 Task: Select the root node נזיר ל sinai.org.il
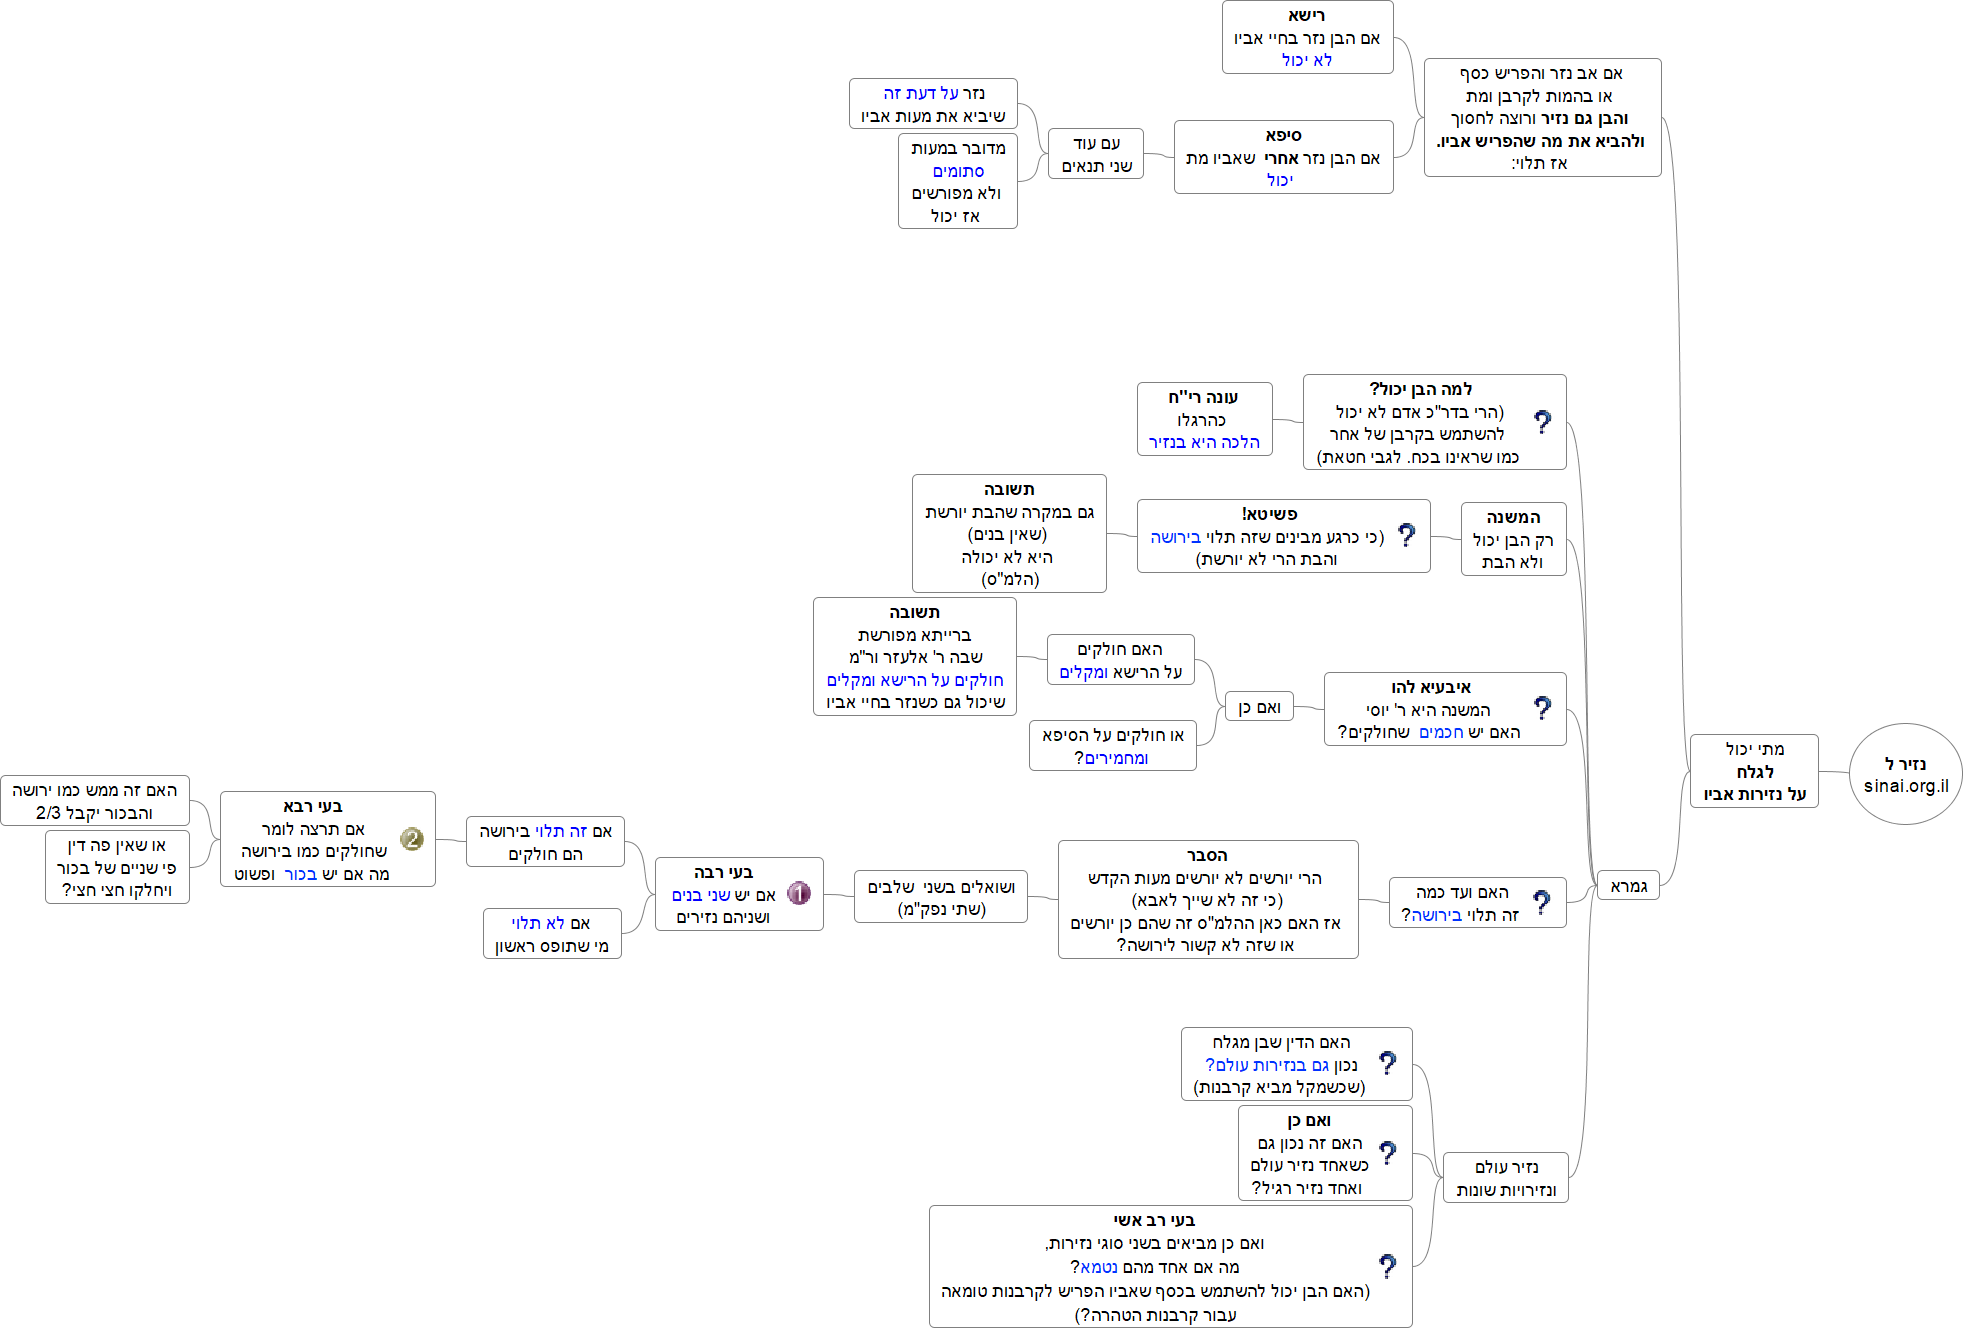tap(1905, 774)
